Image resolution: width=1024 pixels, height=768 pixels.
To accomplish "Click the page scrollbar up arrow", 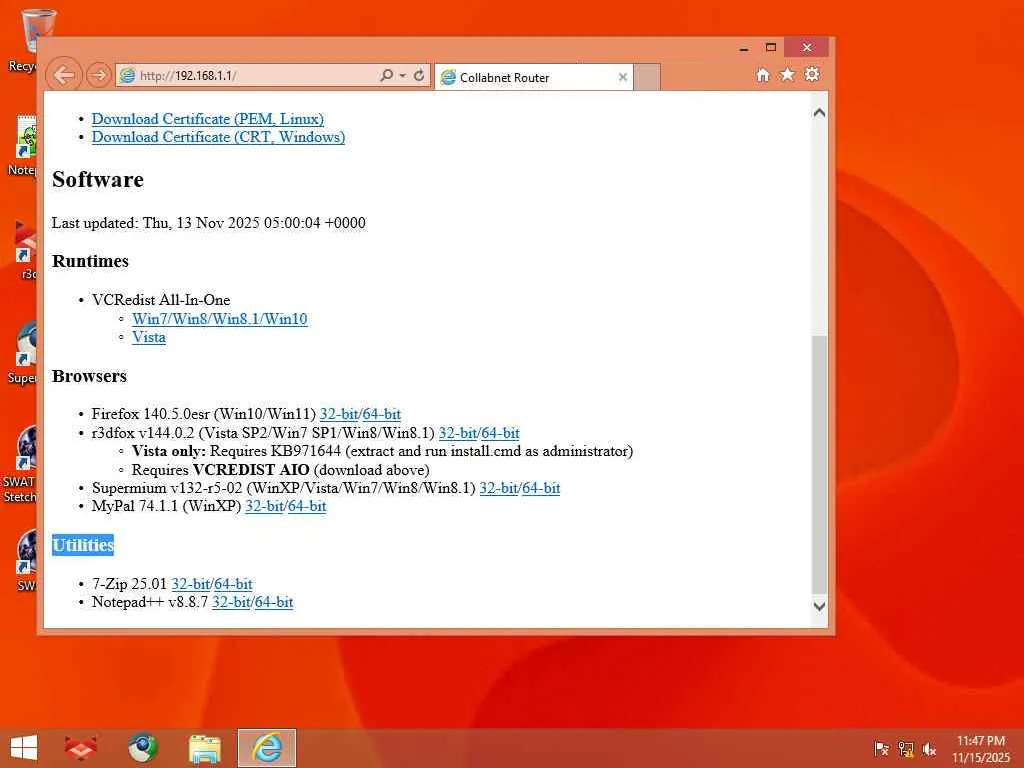I will coord(820,113).
